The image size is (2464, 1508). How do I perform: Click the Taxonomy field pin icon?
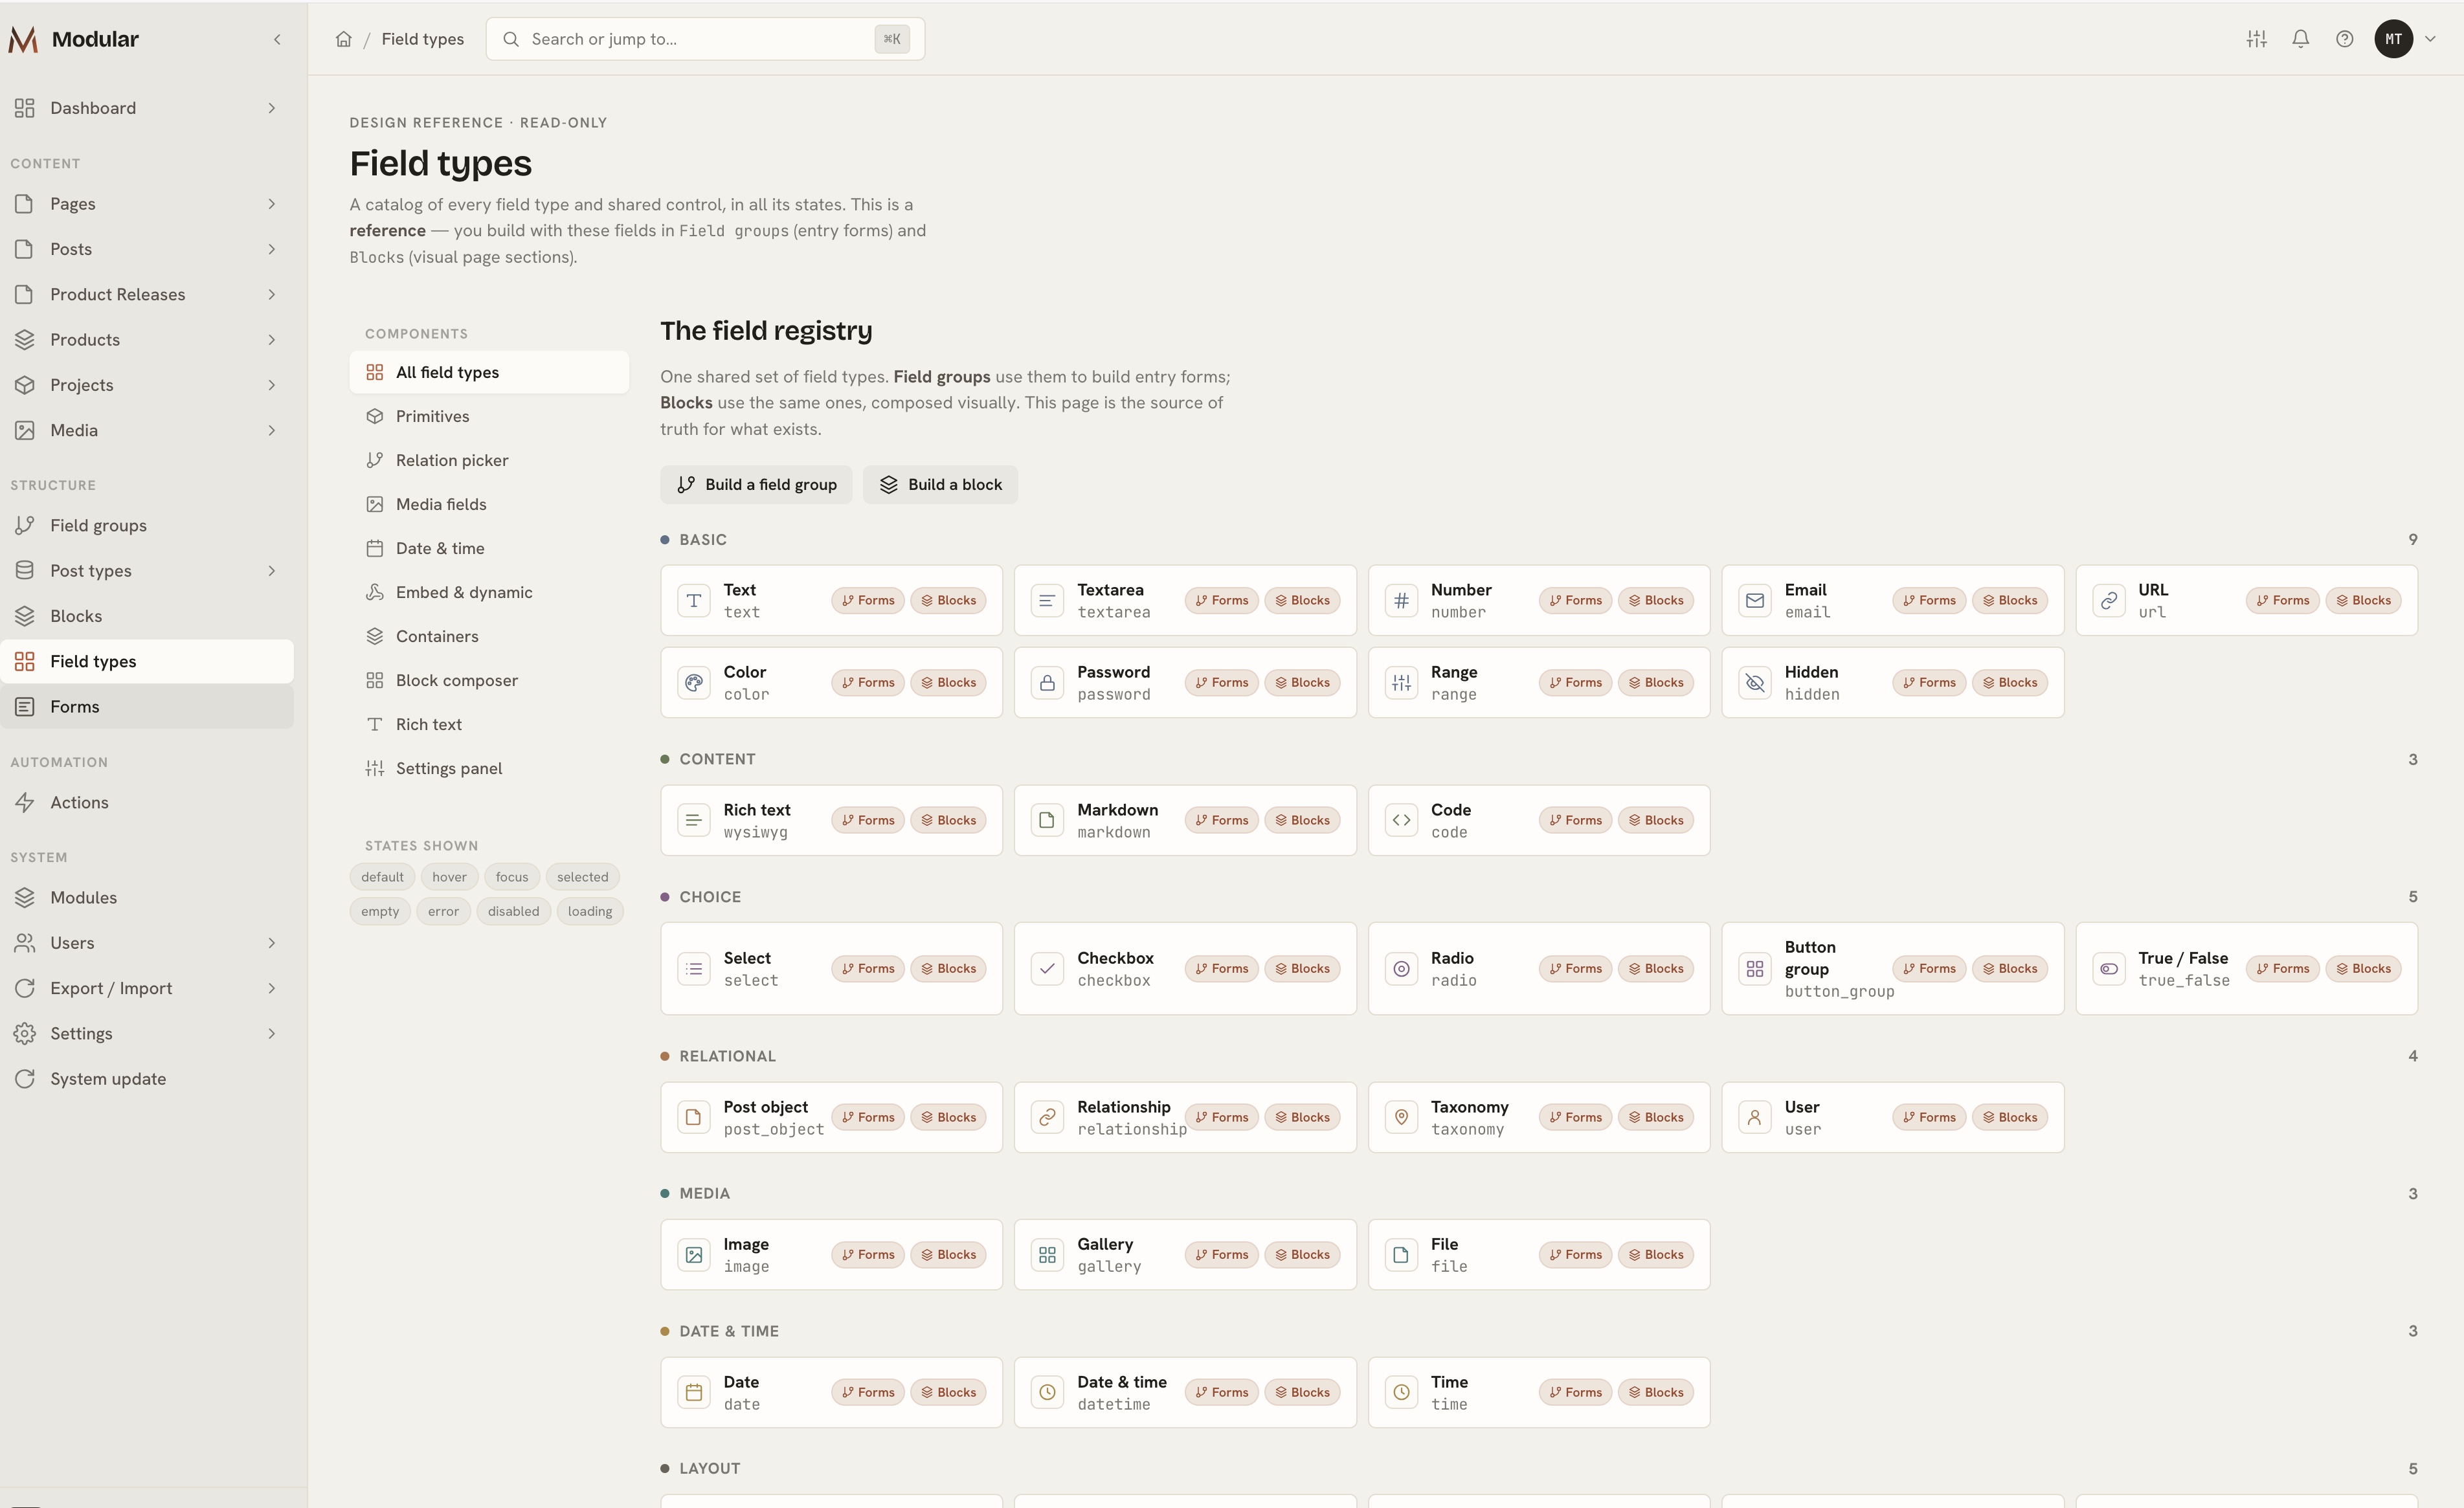pyautogui.click(x=1401, y=1117)
